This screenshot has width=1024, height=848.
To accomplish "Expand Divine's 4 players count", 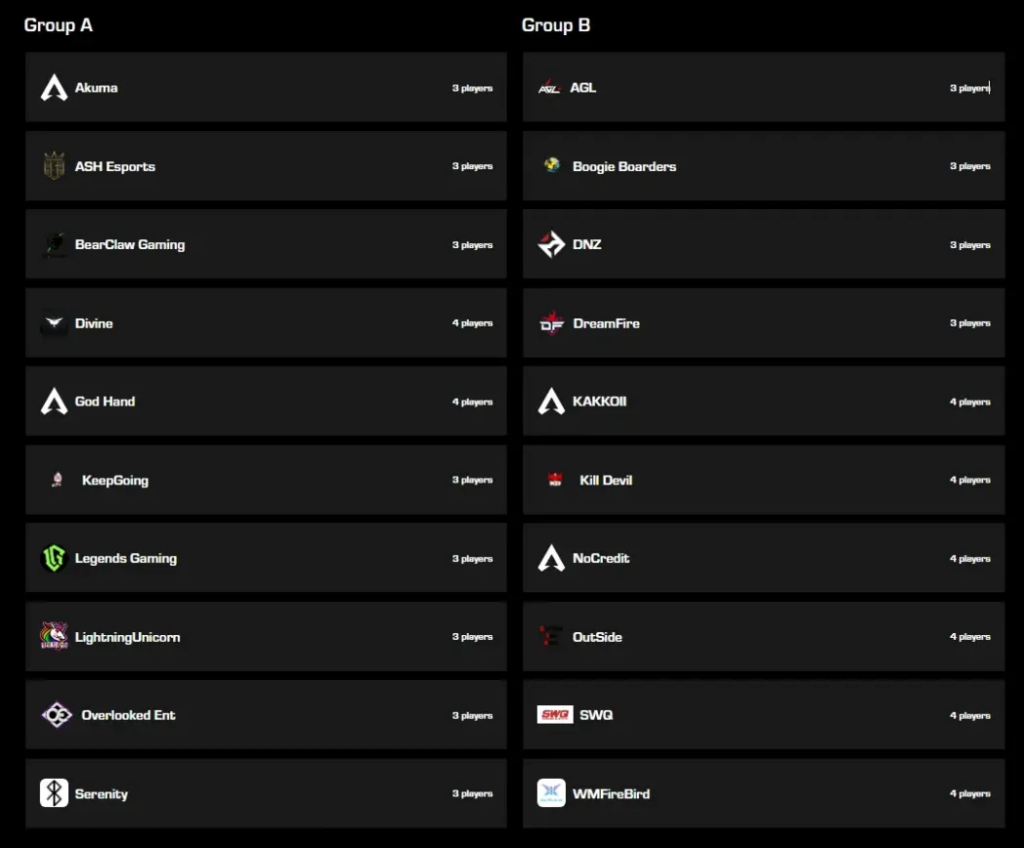I will pos(472,323).
